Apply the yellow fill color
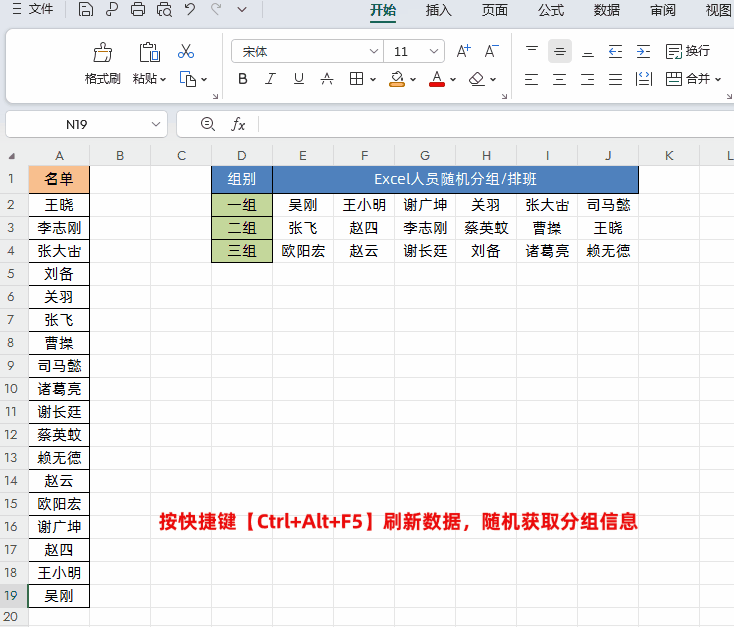This screenshot has height=627, width=734. (x=397, y=79)
